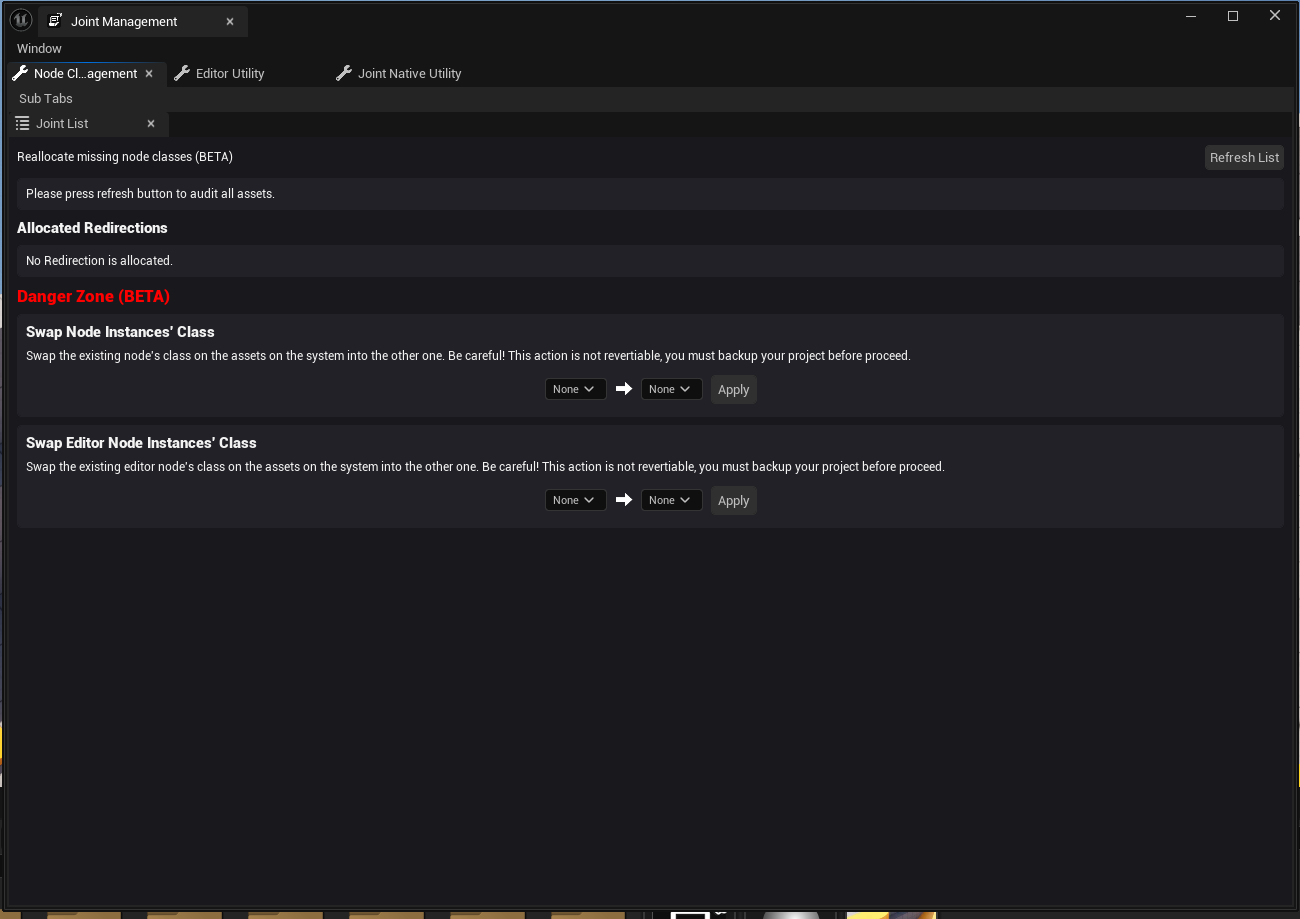Expand target dropdown under Swap Editor Node Instances' Class
The height and width of the screenshot is (919, 1300).
tap(671, 500)
